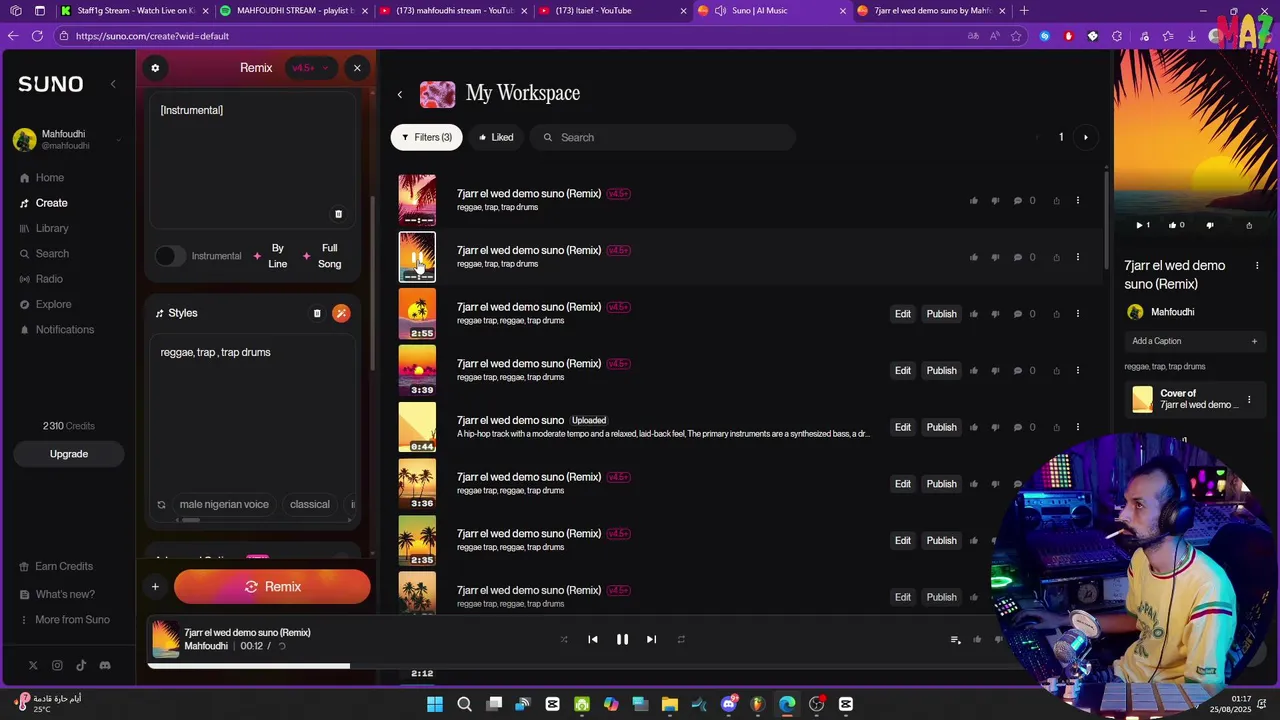Open the Filters (3) dropdown
The width and height of the screenshot is (1280, 720).
click(x=427, y=137)
